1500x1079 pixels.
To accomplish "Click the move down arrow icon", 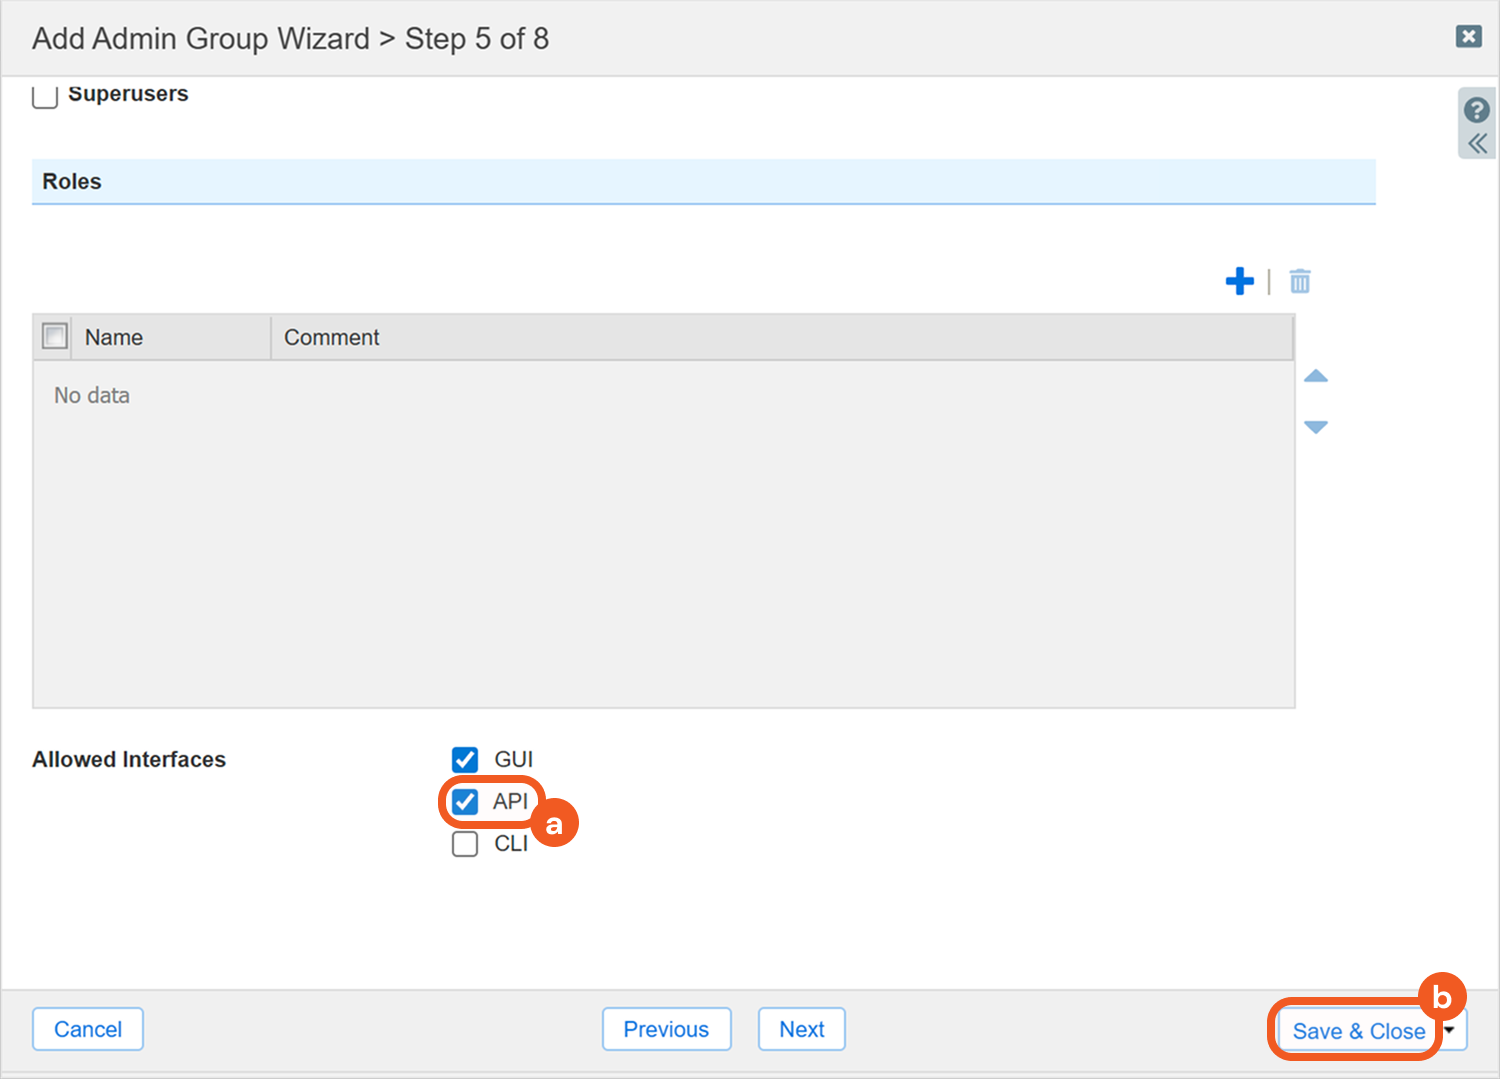I will [x=1316, y=427].
